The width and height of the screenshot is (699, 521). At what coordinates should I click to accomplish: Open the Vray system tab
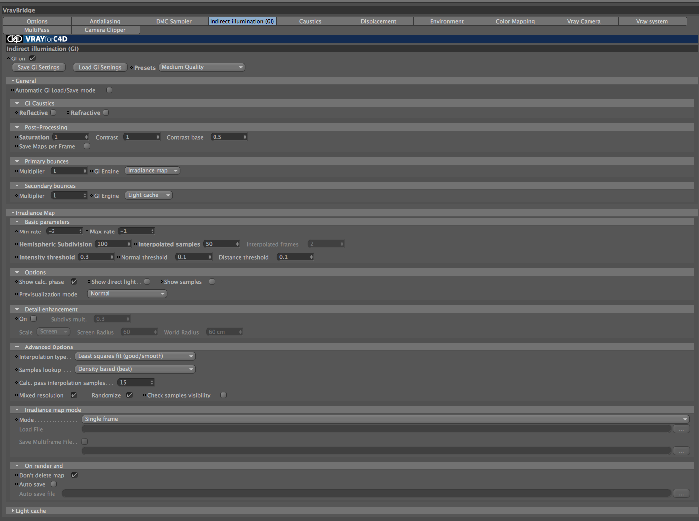[652, 21]
